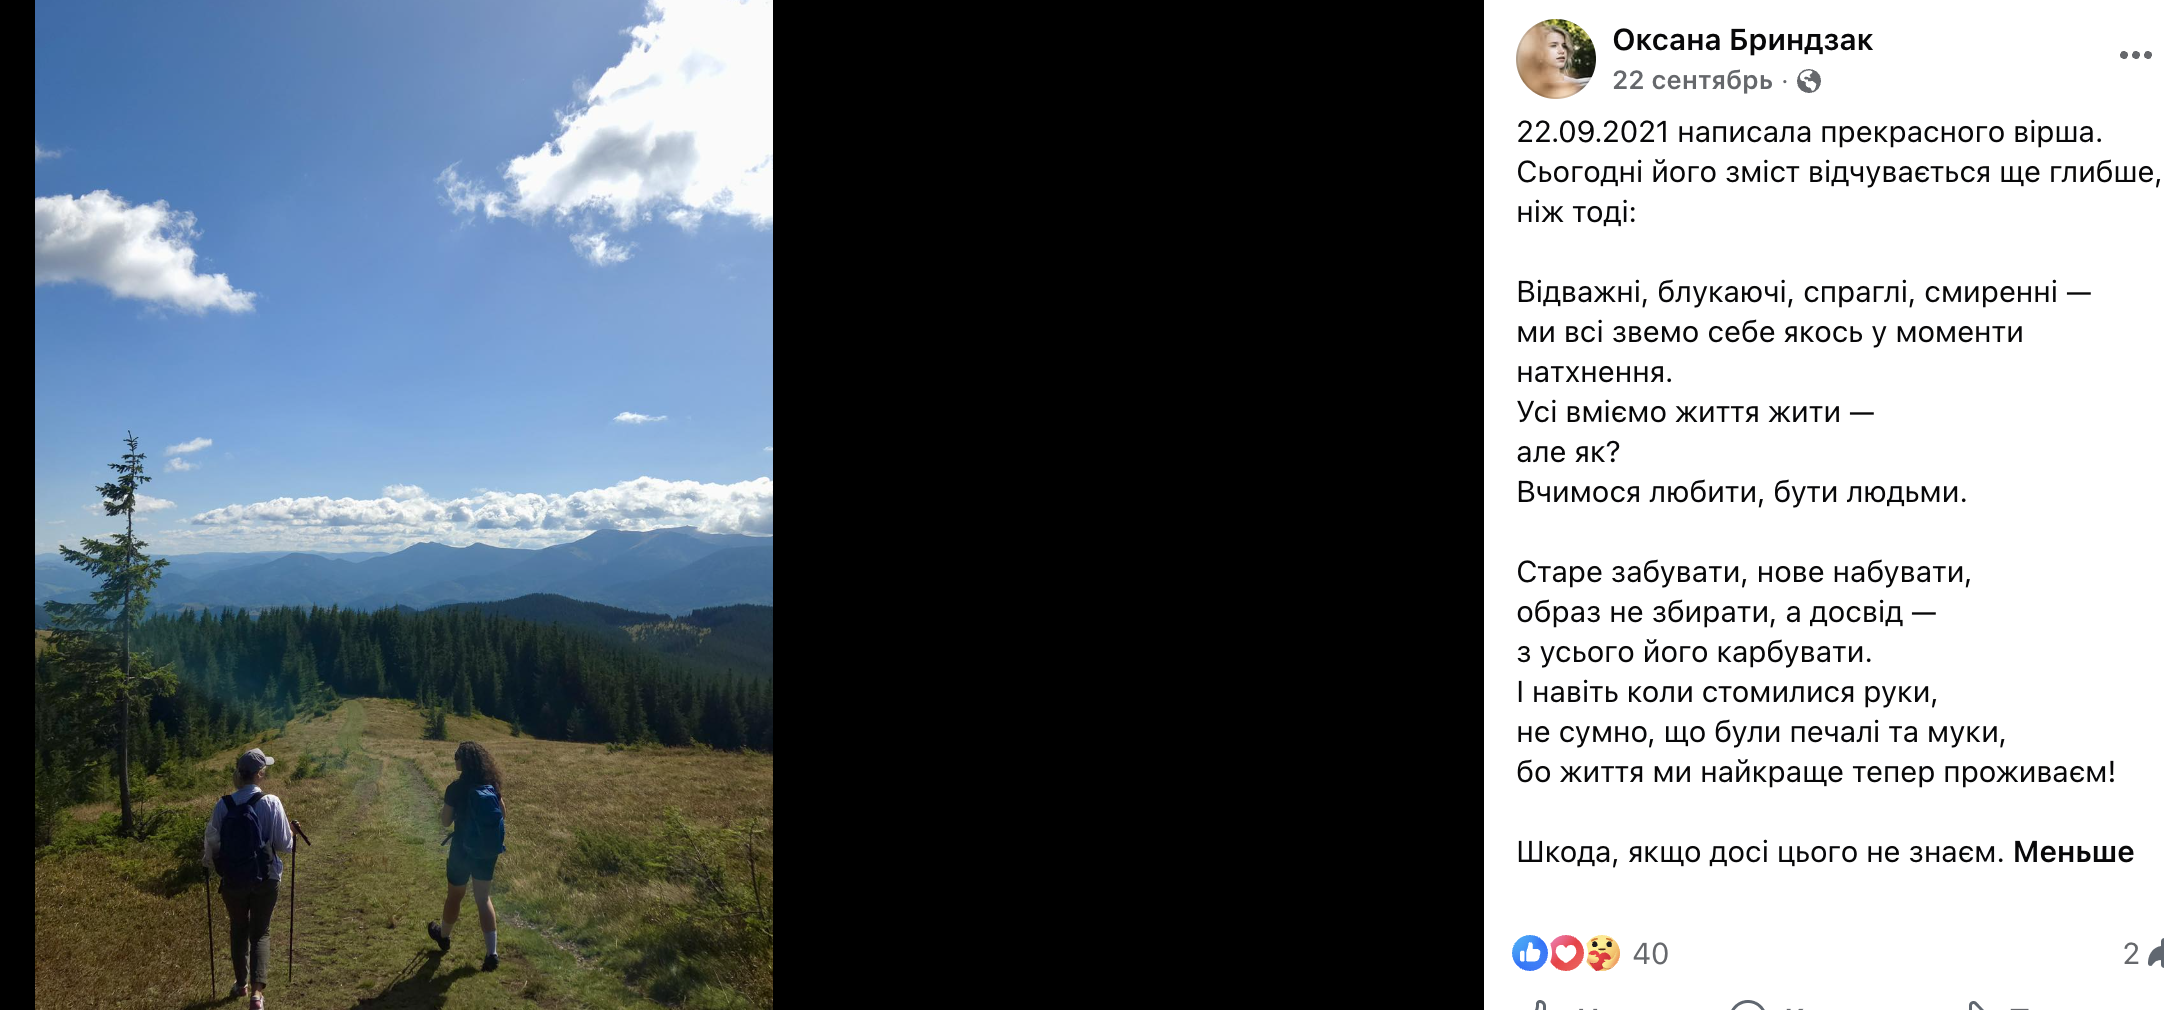Open the Оксана Бриндзак profile name link

(1742, 40)
